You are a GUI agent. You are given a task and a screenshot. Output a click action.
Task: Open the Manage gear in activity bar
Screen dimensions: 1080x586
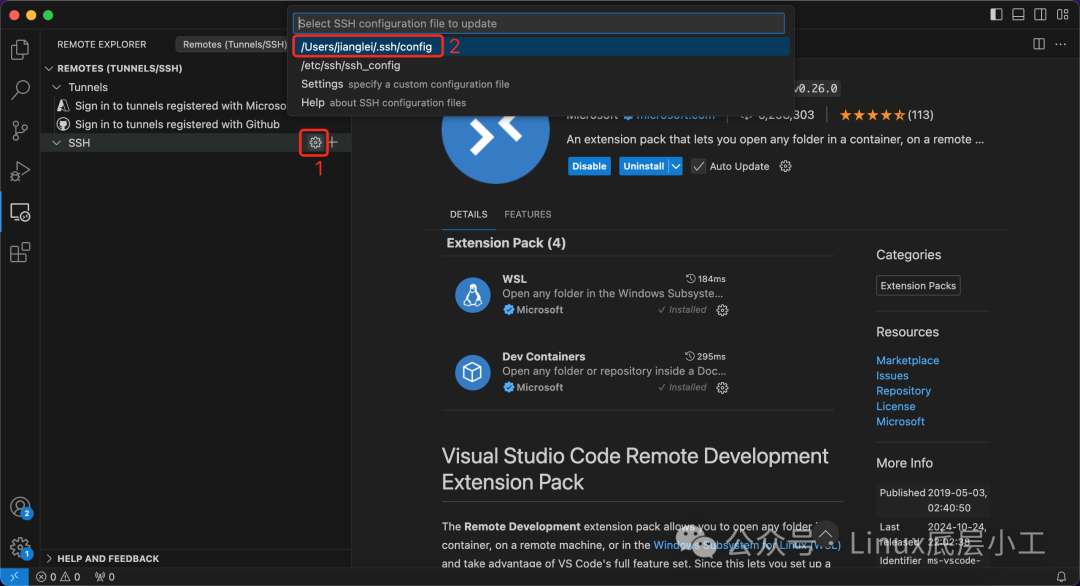pyautogui.click(x=20, y=548)
